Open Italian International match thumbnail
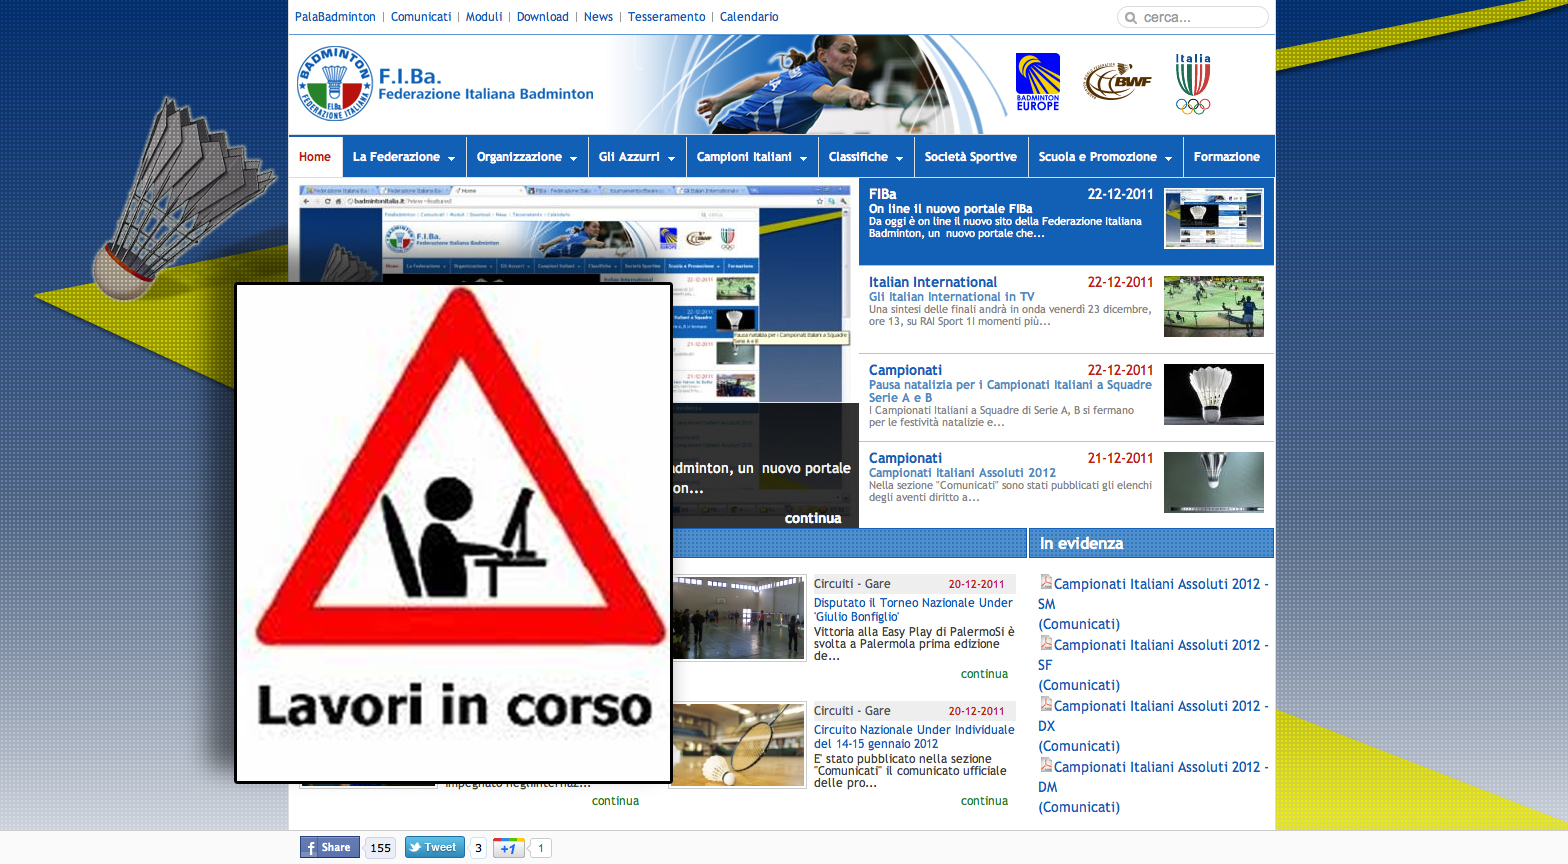Image resolution: width=1568 pixels, height=864 pixels. [1214, 306]
